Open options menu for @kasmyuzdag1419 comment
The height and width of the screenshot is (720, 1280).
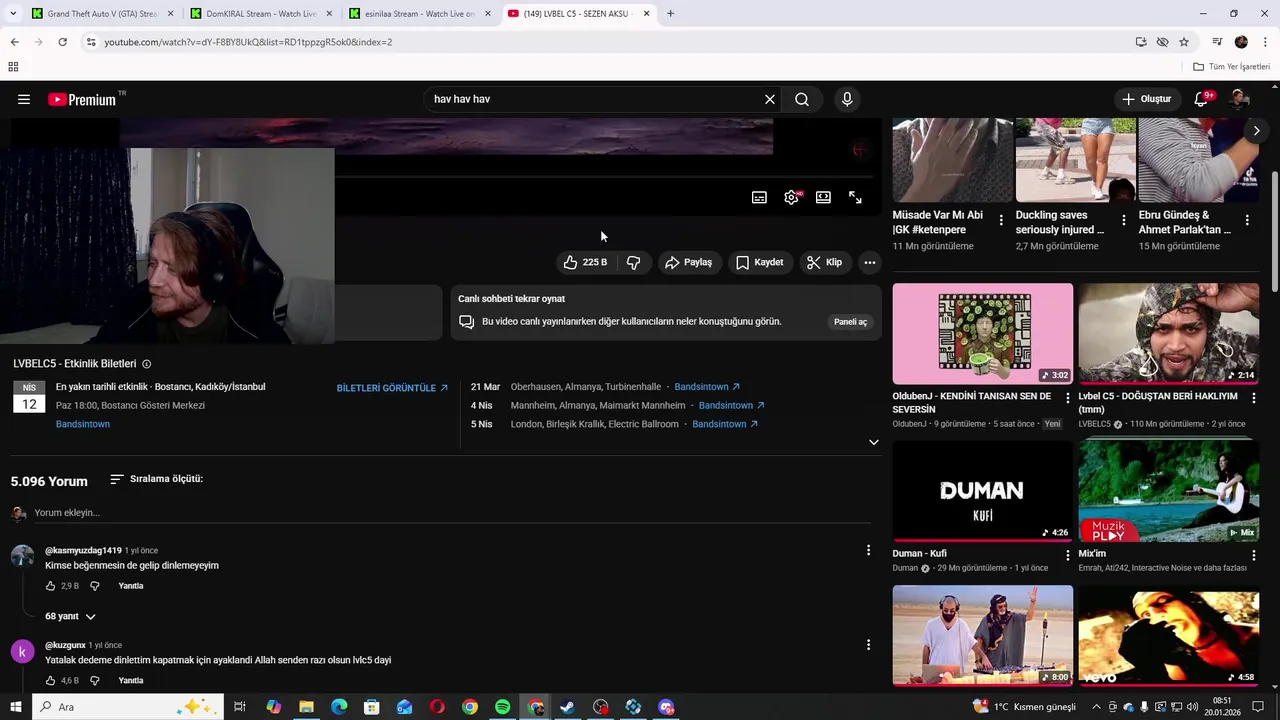tap(868, 550)
